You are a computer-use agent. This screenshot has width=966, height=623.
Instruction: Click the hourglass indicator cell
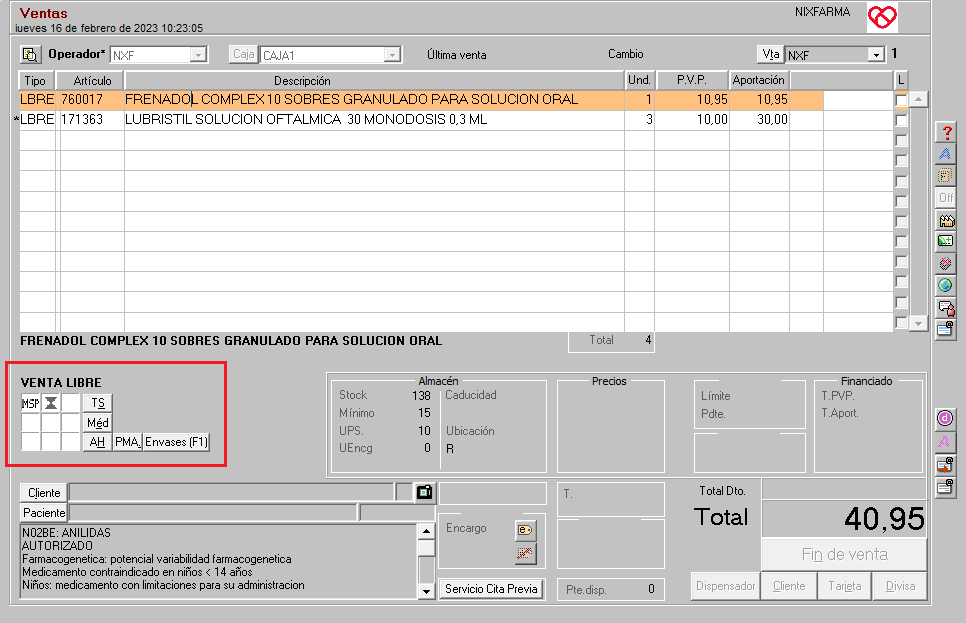click(x=51, y=403)
